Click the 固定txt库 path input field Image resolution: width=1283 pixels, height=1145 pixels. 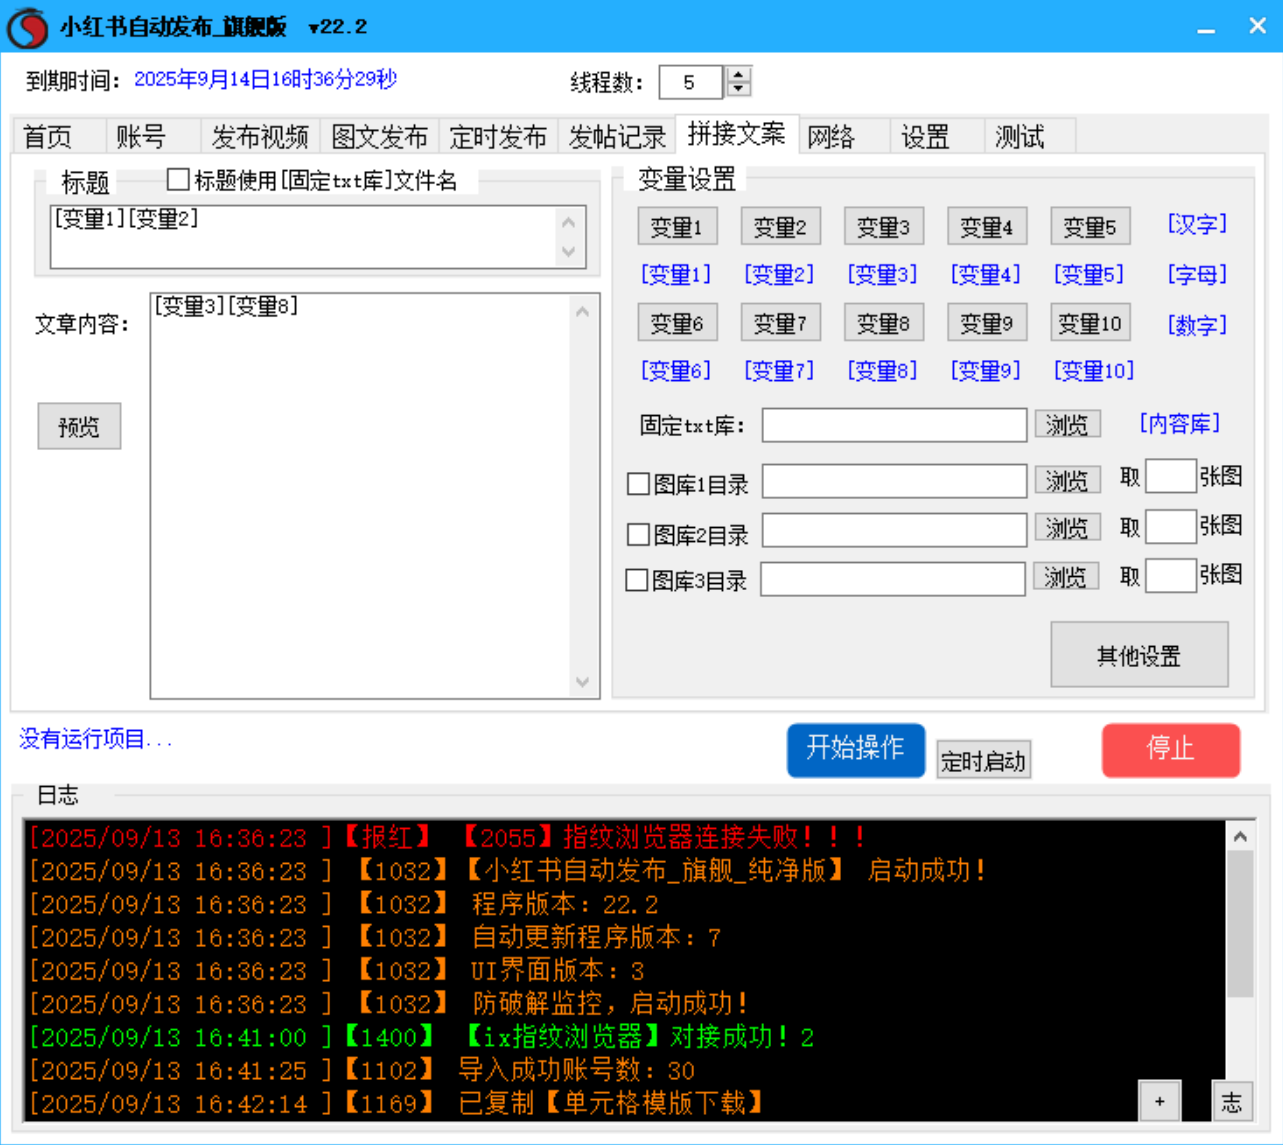pyautogui.click(x=893, y=425)
